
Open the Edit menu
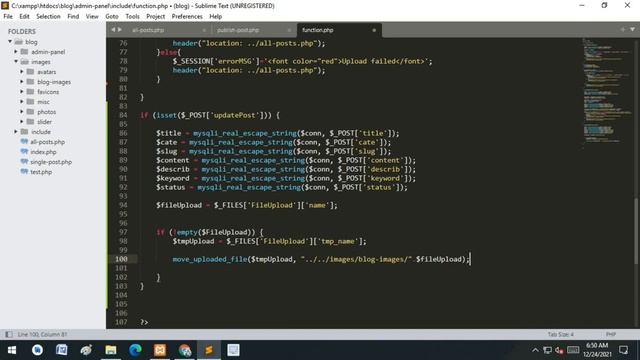[x=24, y=16]
